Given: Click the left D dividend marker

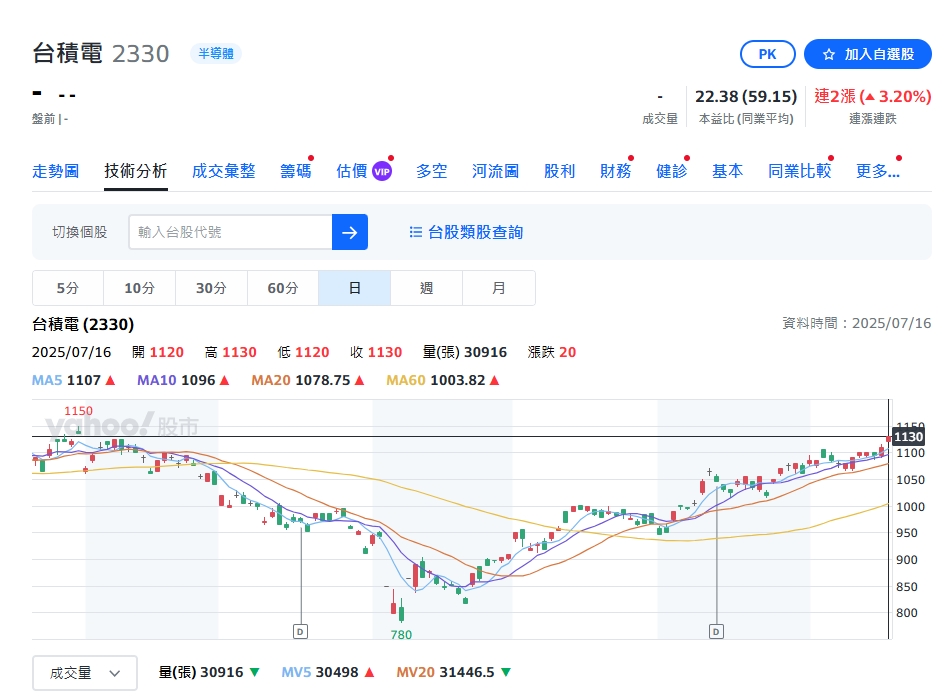Looking at the screenshot, I should coord(300,632).
